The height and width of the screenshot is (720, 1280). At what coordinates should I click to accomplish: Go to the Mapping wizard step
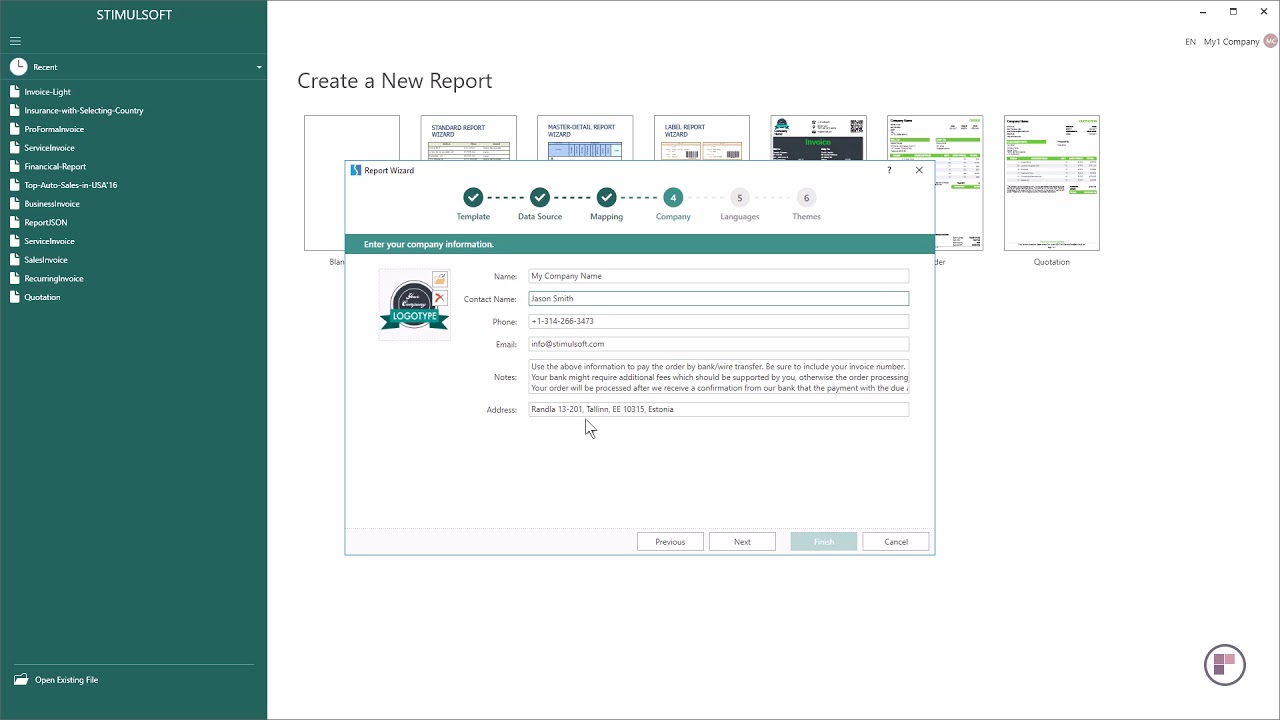(x=606, y=204)
